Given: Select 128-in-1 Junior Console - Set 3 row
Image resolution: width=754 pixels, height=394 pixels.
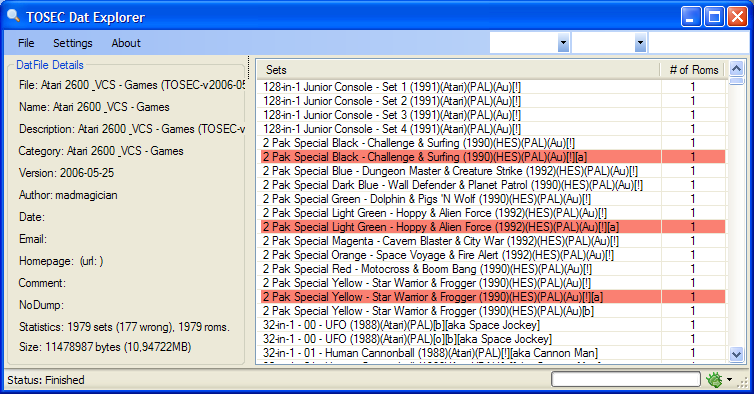Looking at the screenshot, I should [x=493, y=115].
